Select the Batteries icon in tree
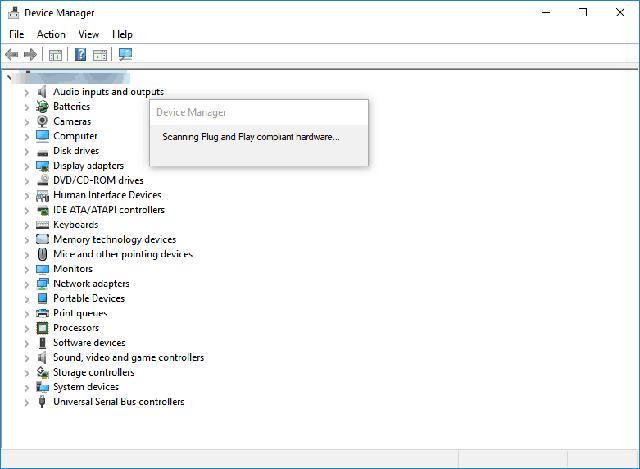 (42, 107)
